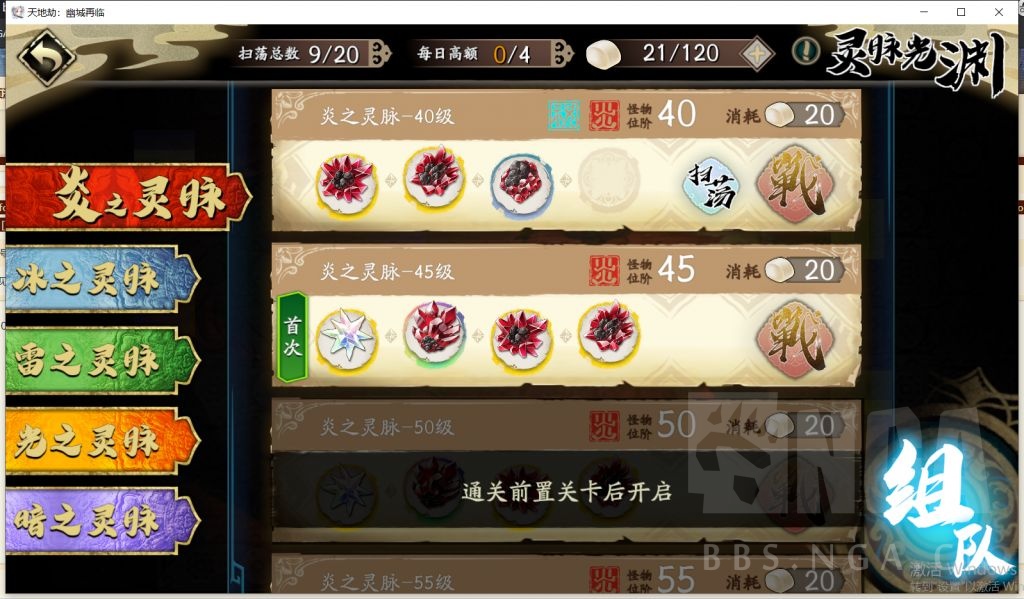Click the stamina 21/120 counter
1024x599 pixels.
pos(679,53)
